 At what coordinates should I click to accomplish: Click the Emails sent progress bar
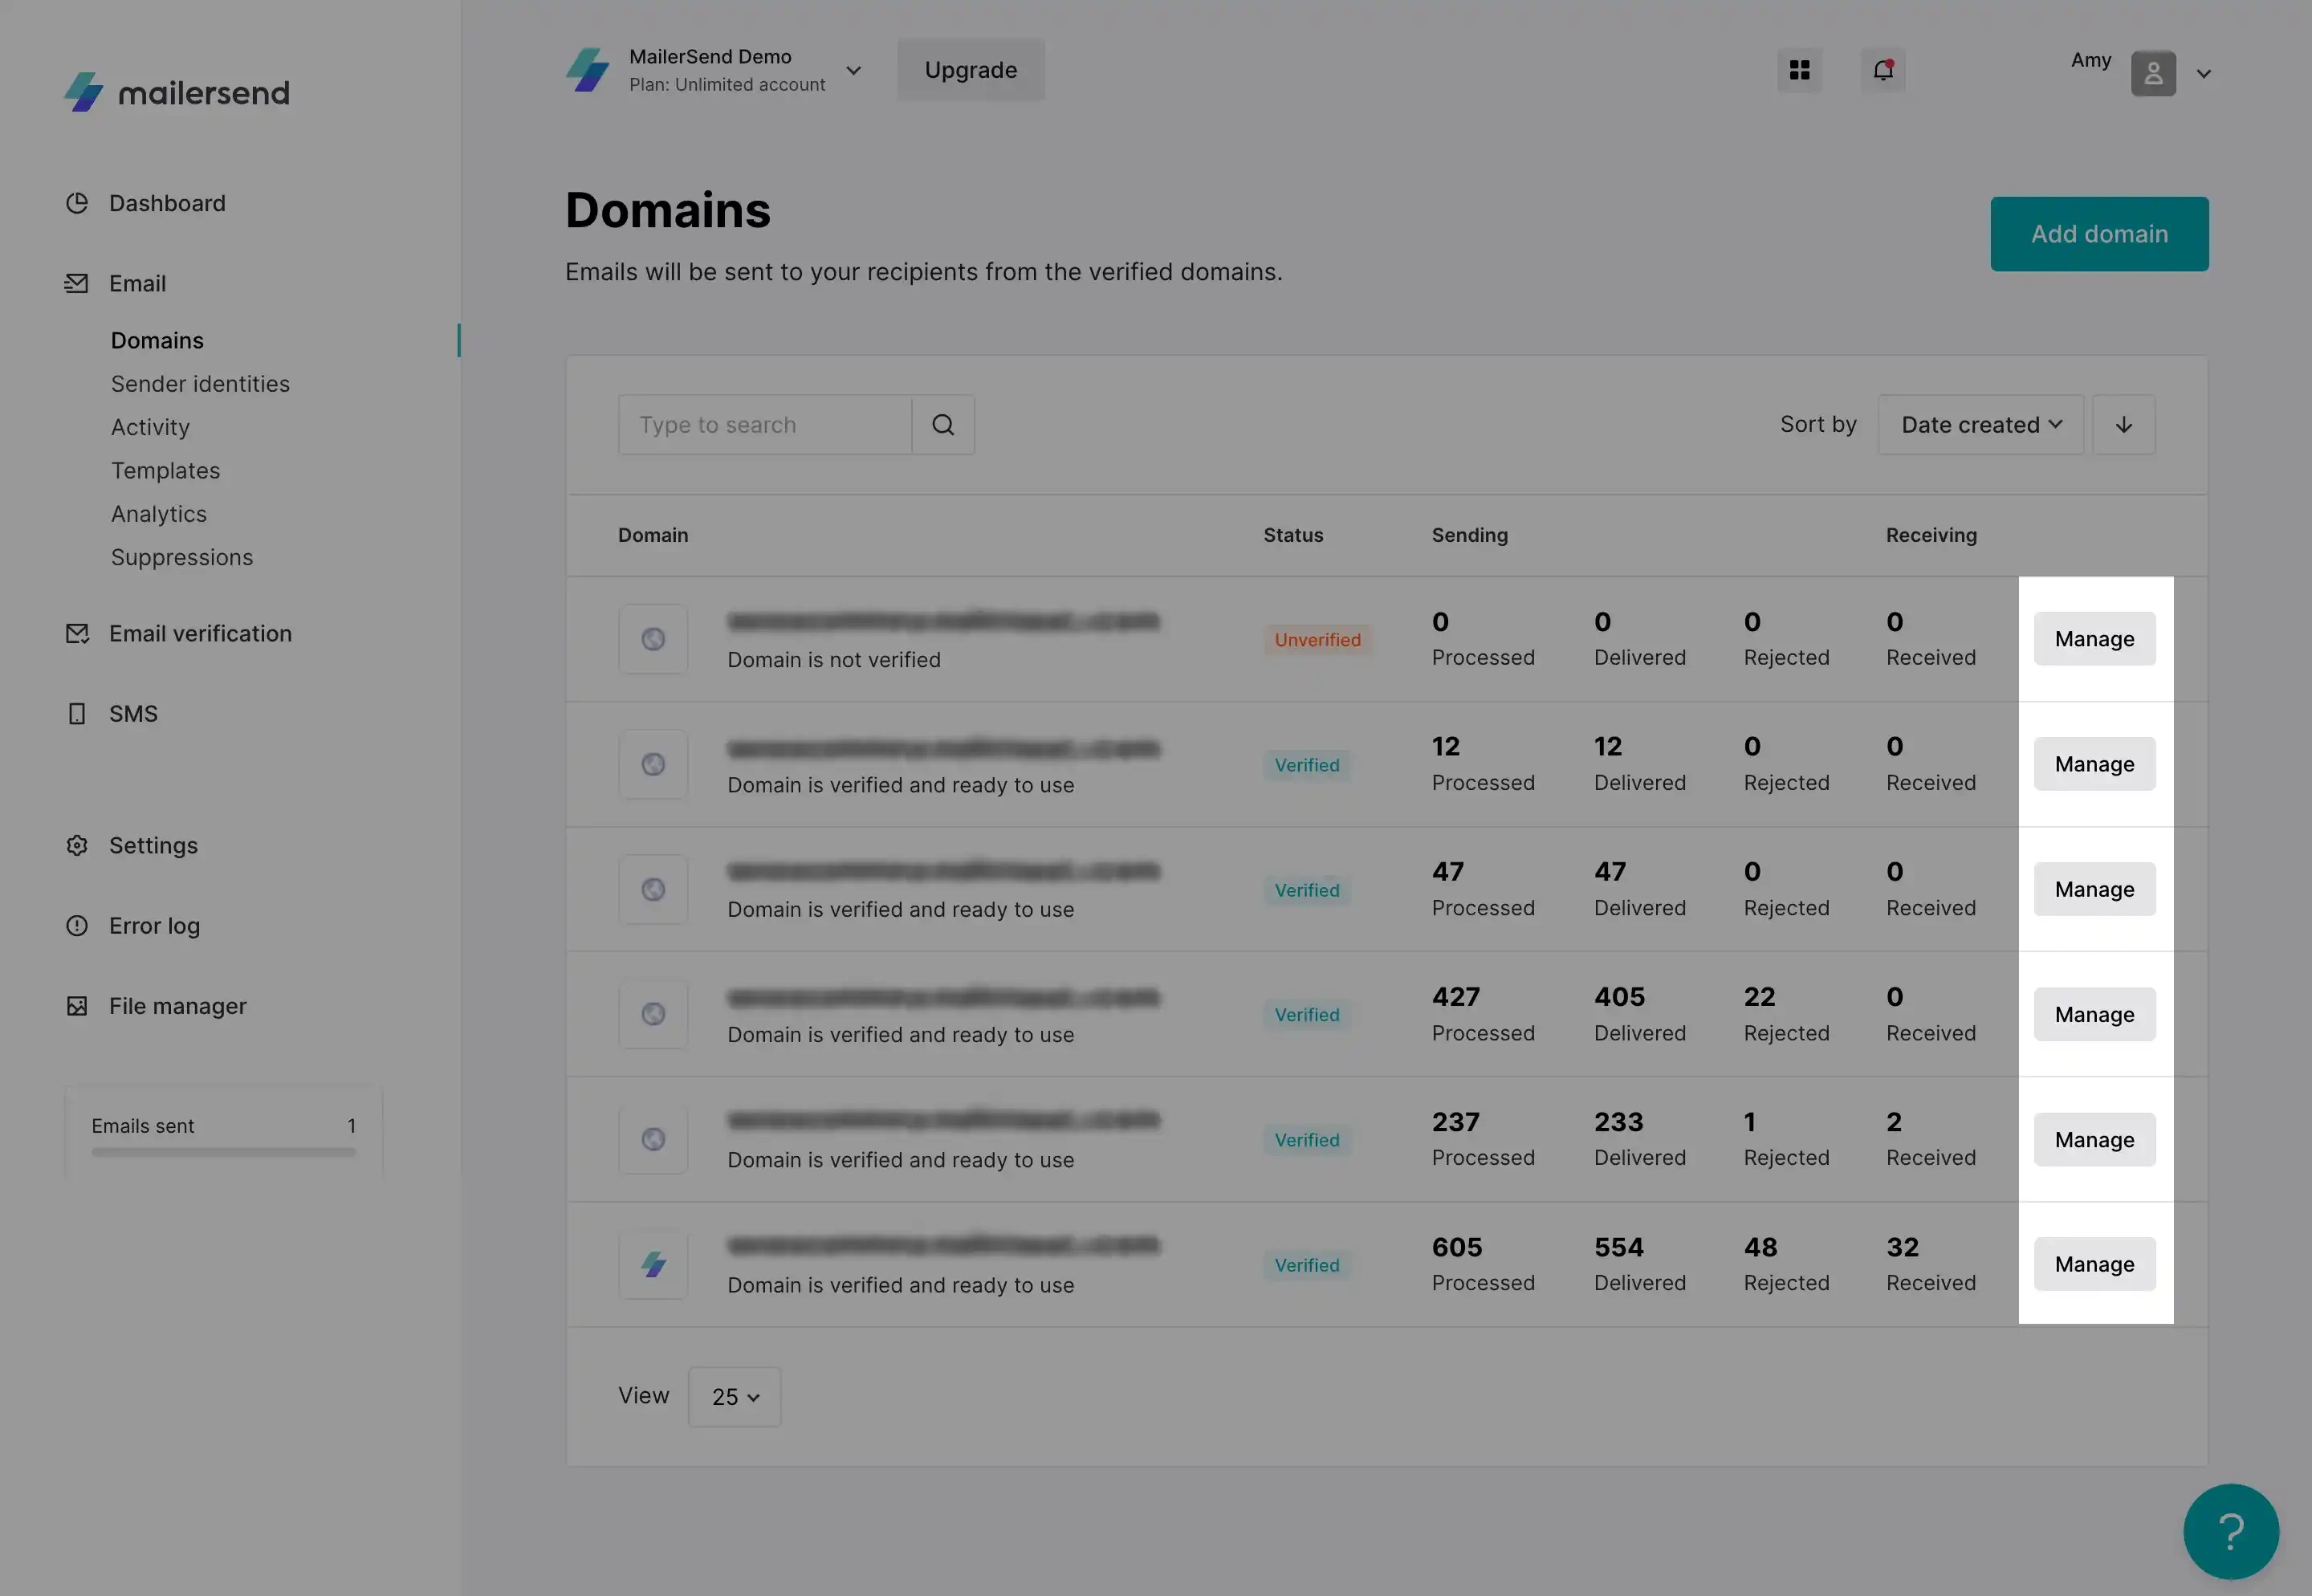coord(223,1152)
